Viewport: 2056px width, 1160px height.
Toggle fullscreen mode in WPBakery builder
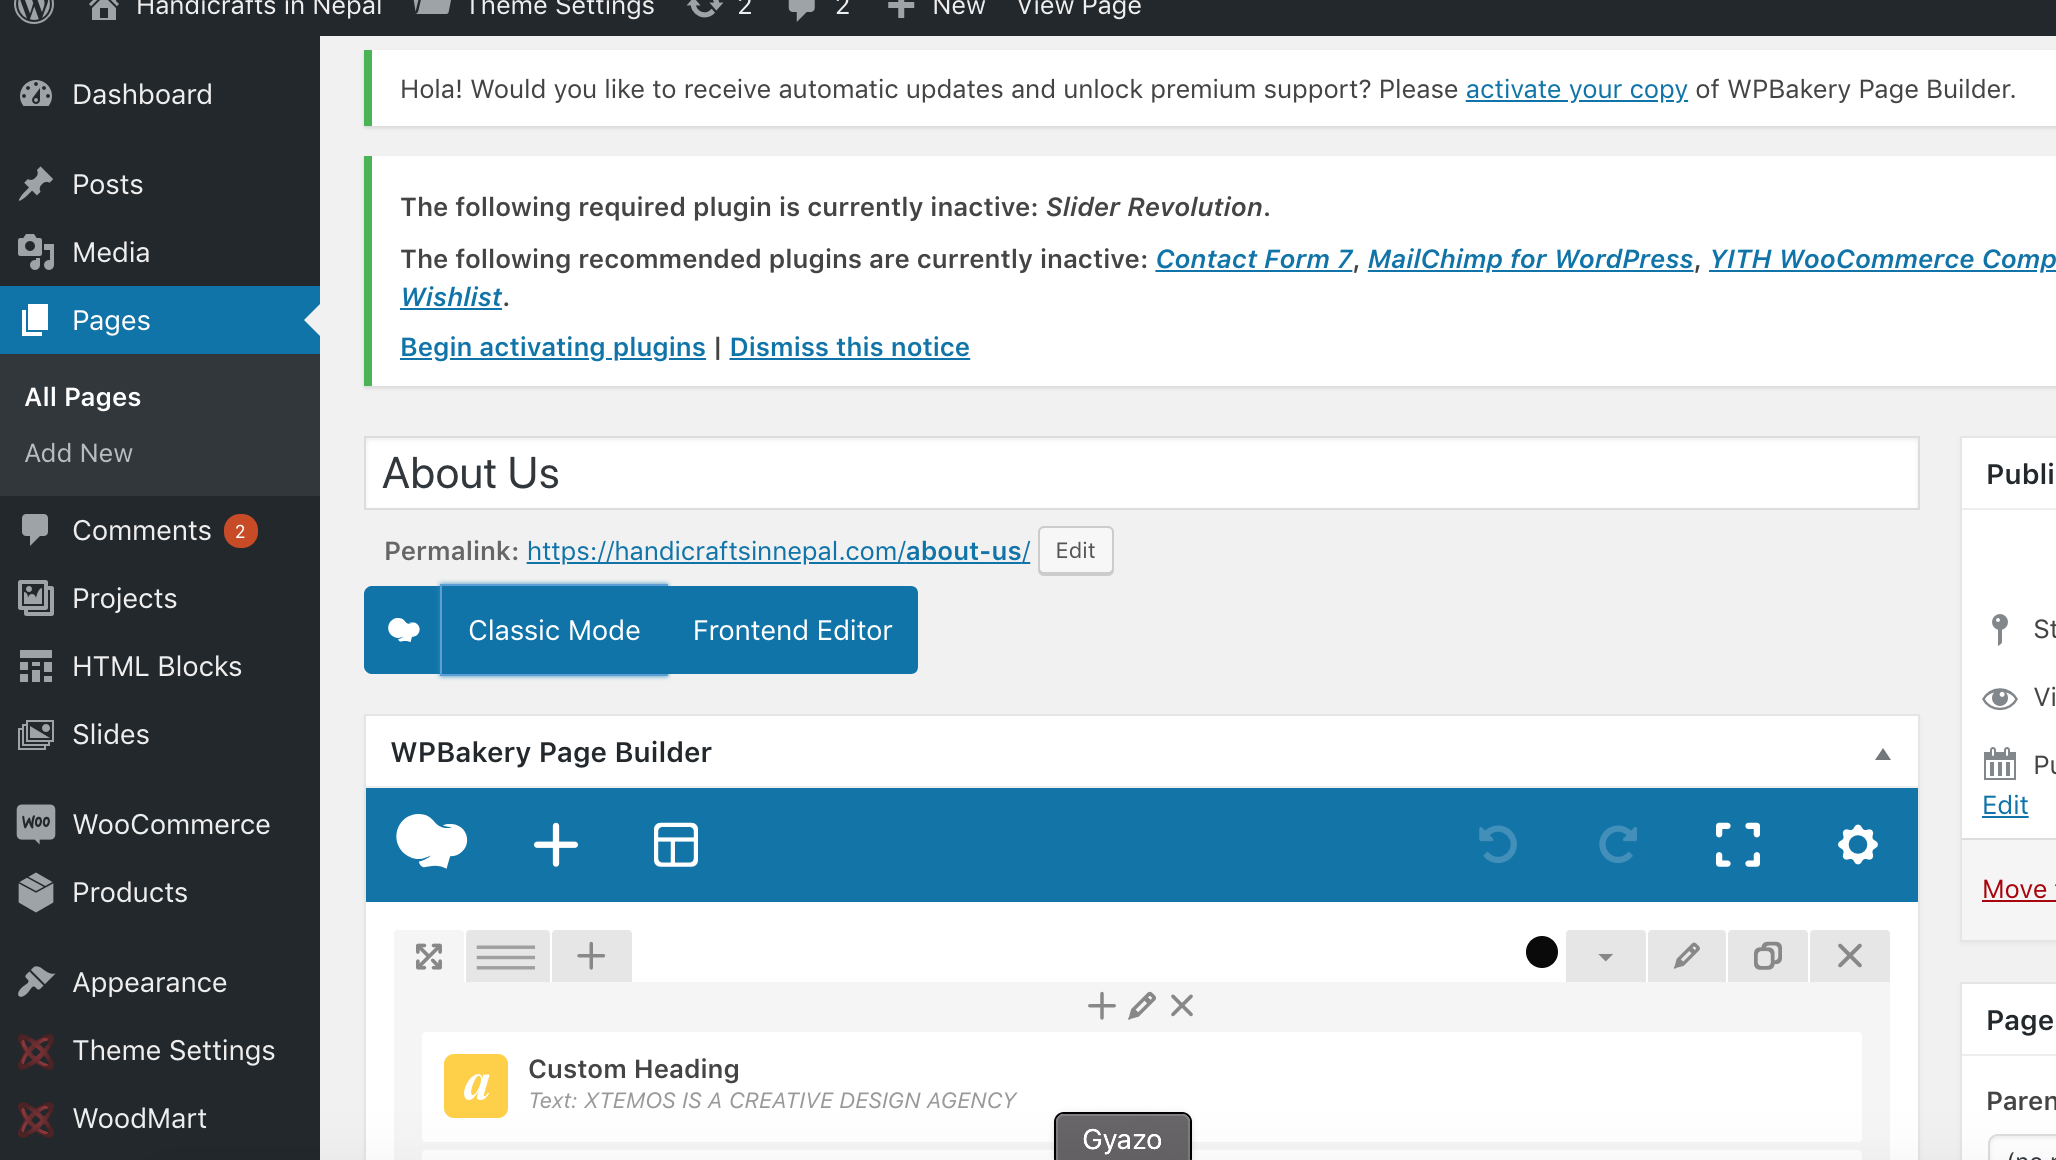1738,845
